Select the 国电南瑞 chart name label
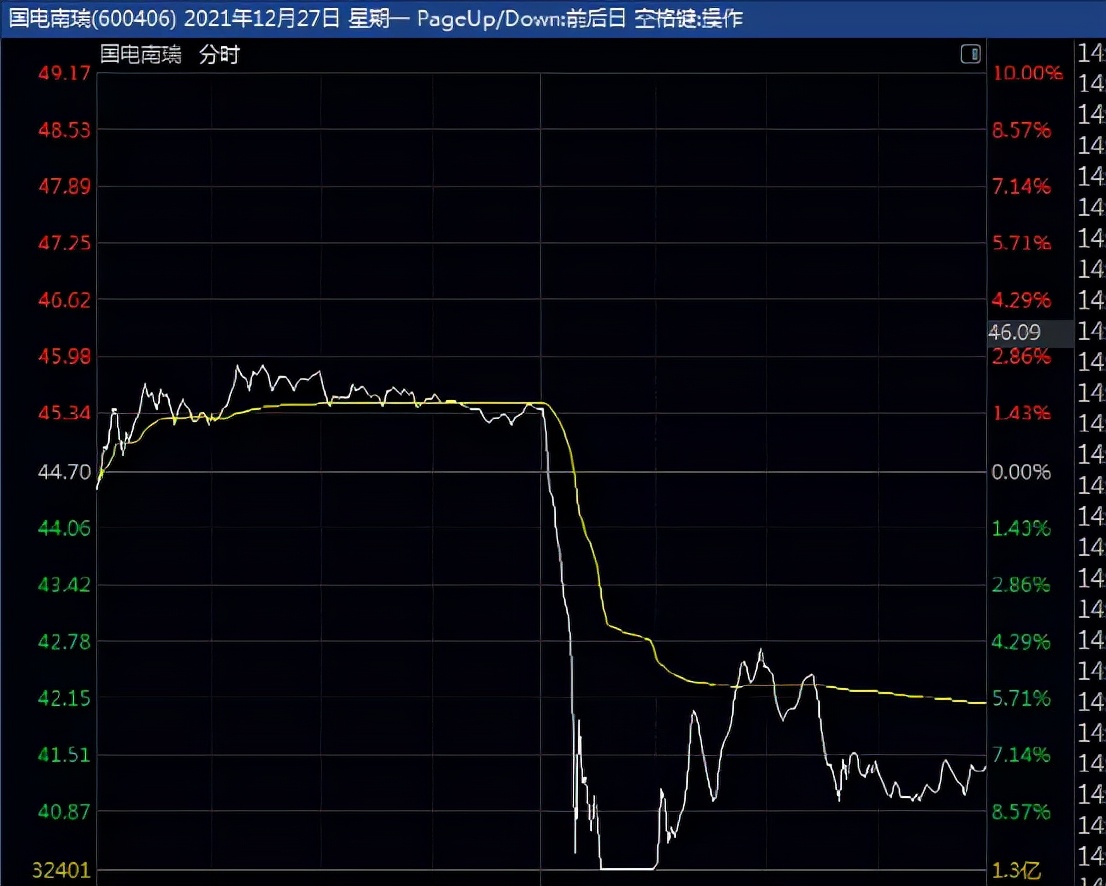The height and width of the screenshot is (886, 1106). (140, 54)
